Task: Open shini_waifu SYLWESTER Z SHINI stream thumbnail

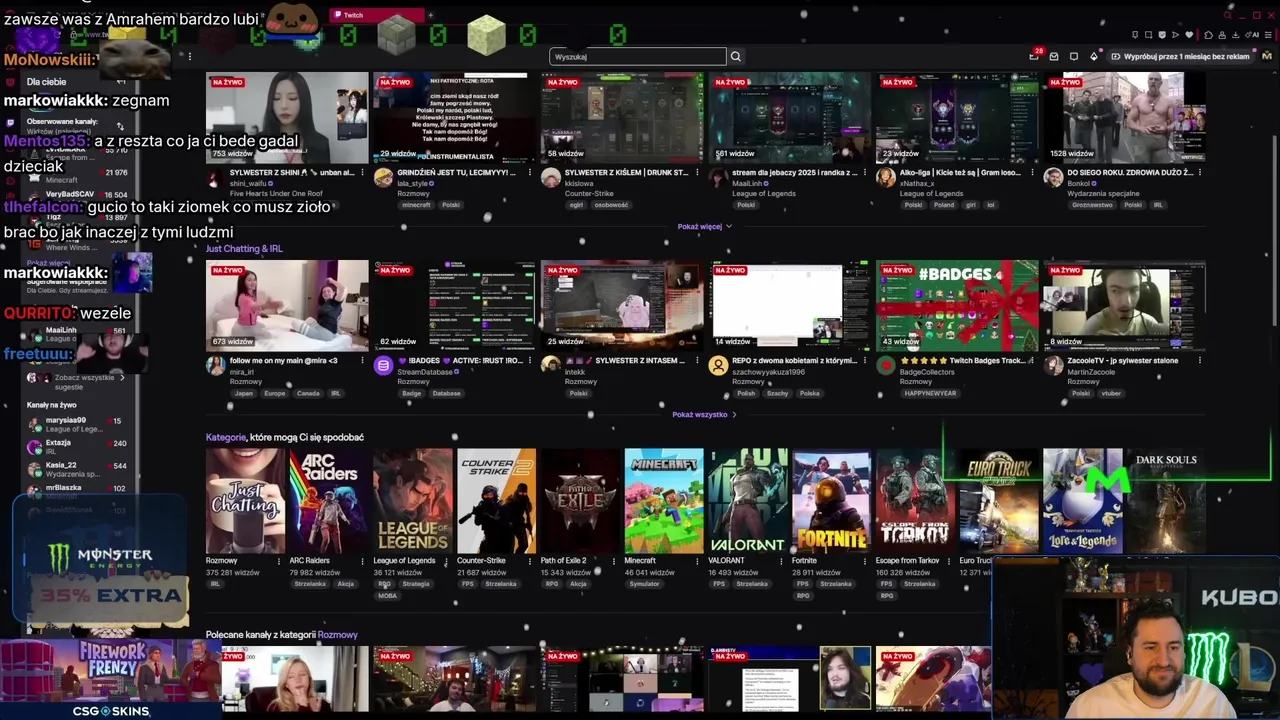Action: click(x=287, y=117)
